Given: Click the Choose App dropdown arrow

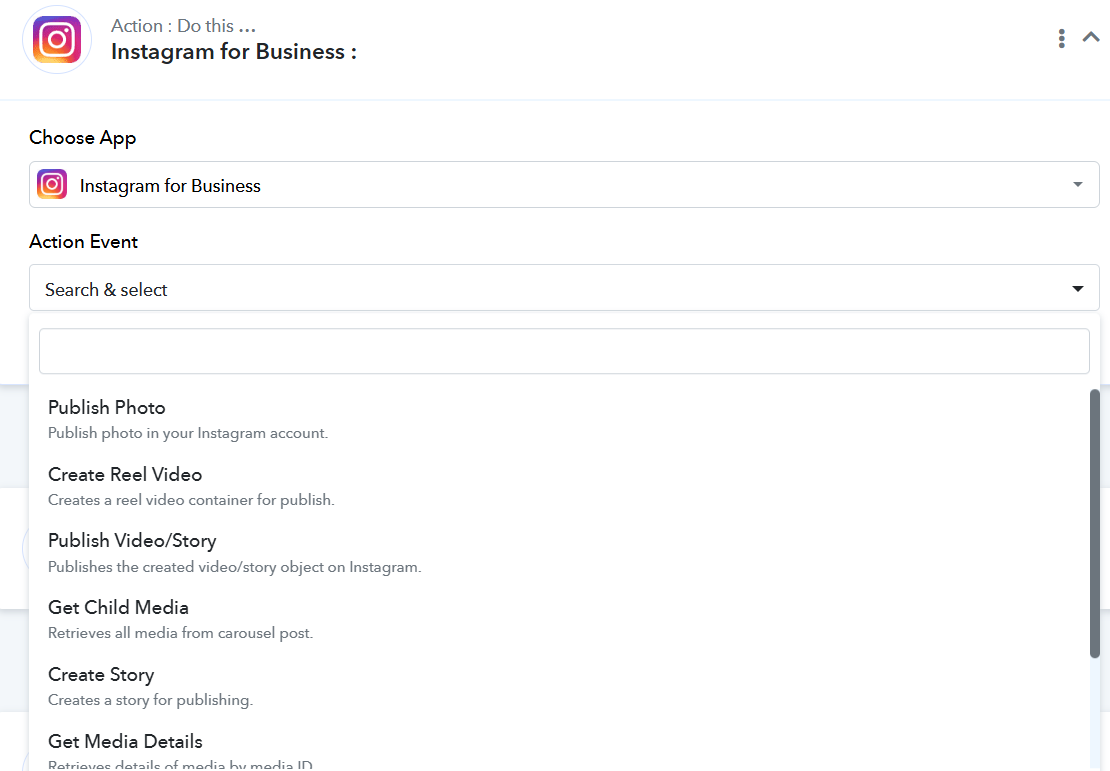Looking at the screenshot, I should 1077,185.
